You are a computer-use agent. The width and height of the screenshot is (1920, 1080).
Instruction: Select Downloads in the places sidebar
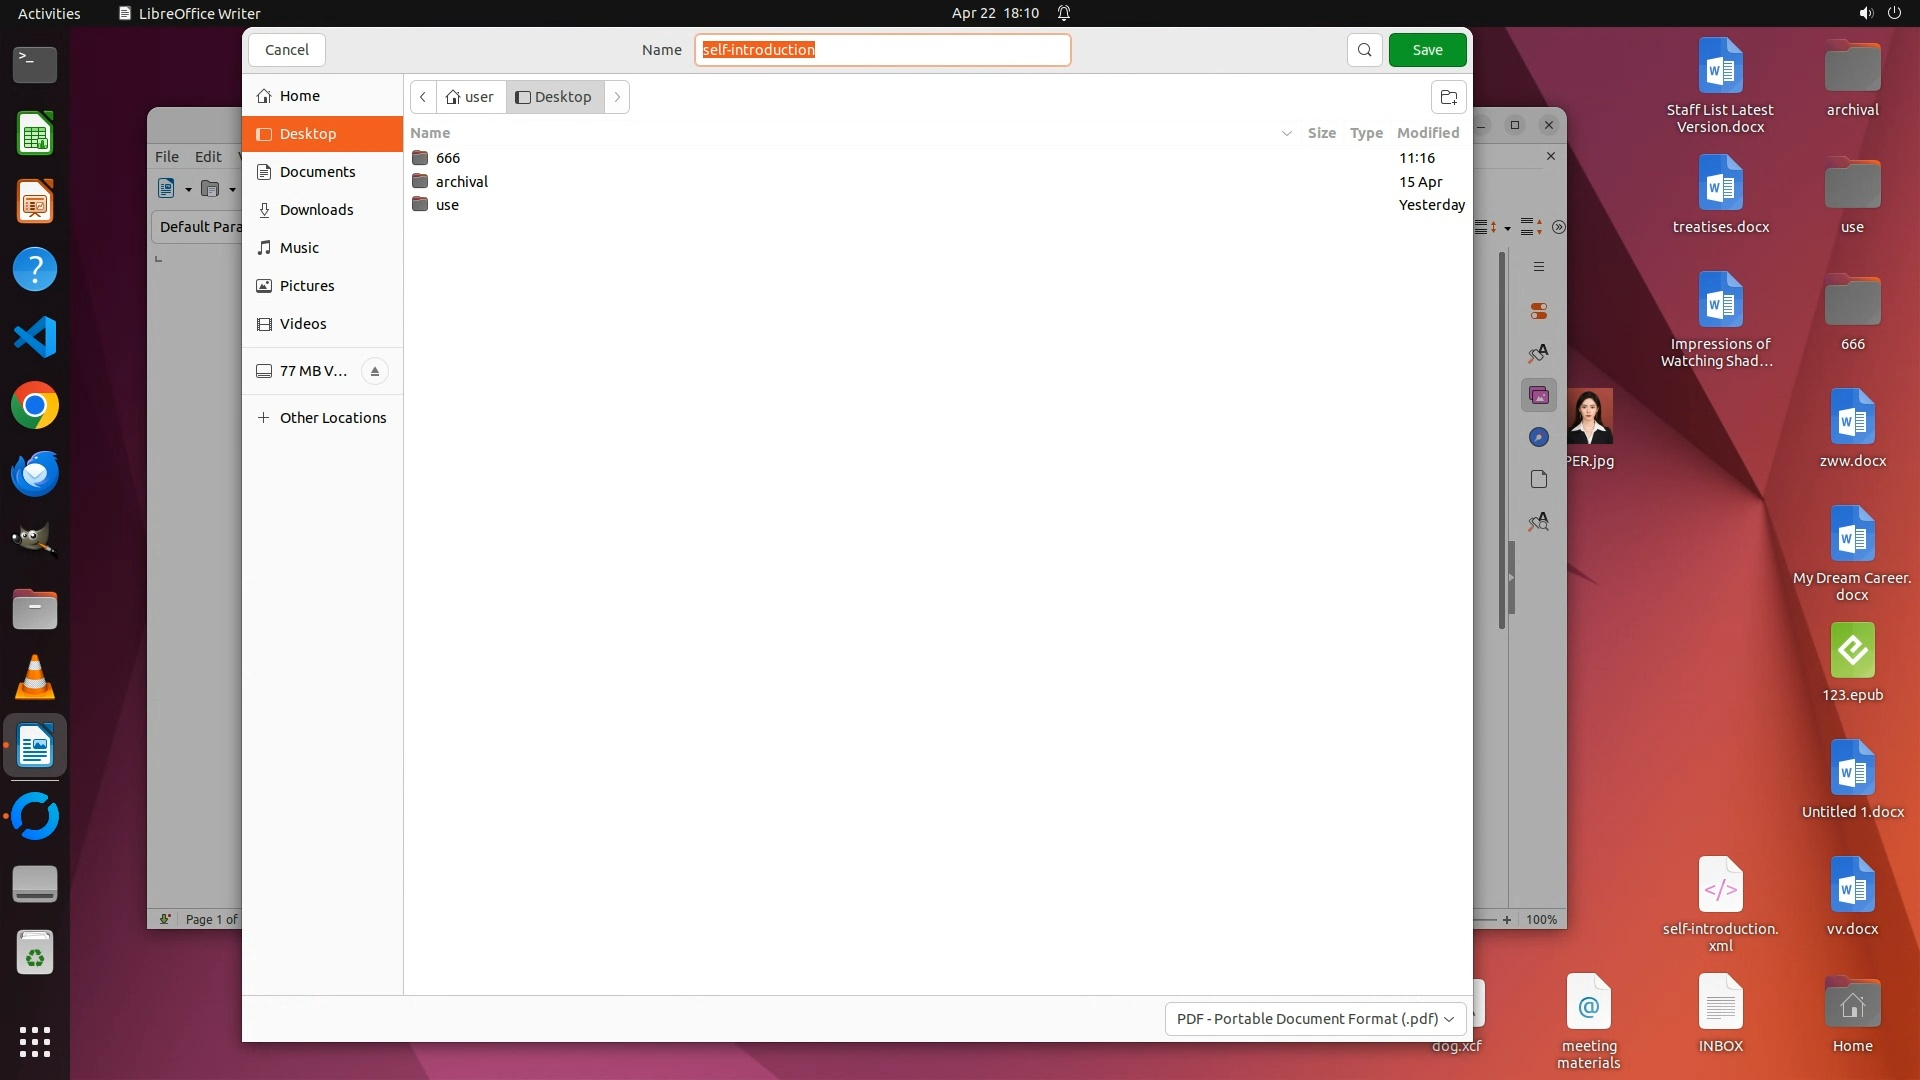[x=316, y=210]
